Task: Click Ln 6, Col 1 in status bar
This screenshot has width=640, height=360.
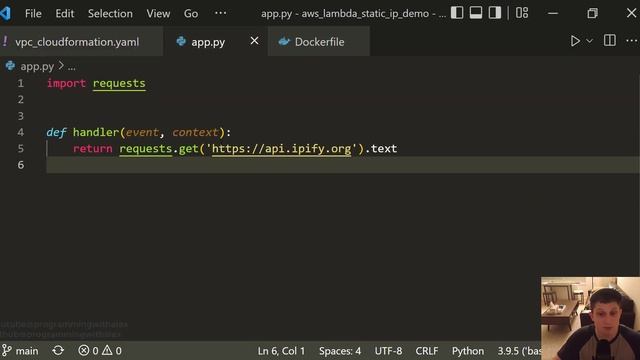Action: coord(281,351)
